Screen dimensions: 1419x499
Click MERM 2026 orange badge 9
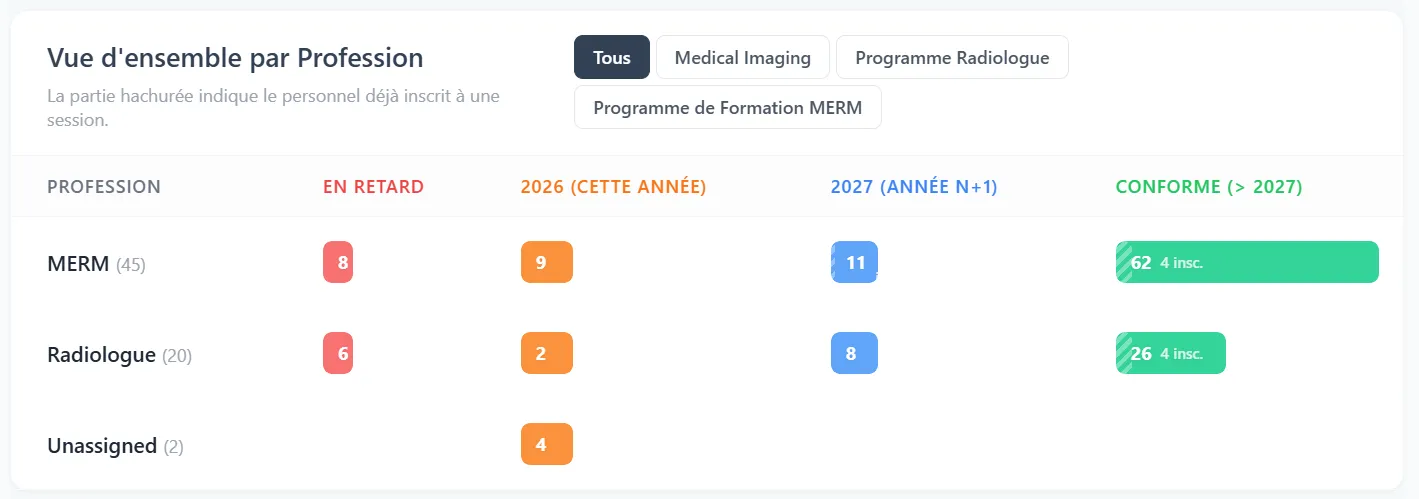point(547,262)
